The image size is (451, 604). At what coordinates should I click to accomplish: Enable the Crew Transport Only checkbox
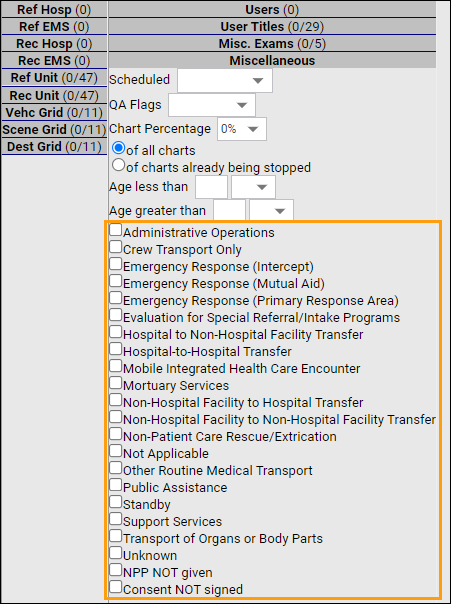pos(116,247)
